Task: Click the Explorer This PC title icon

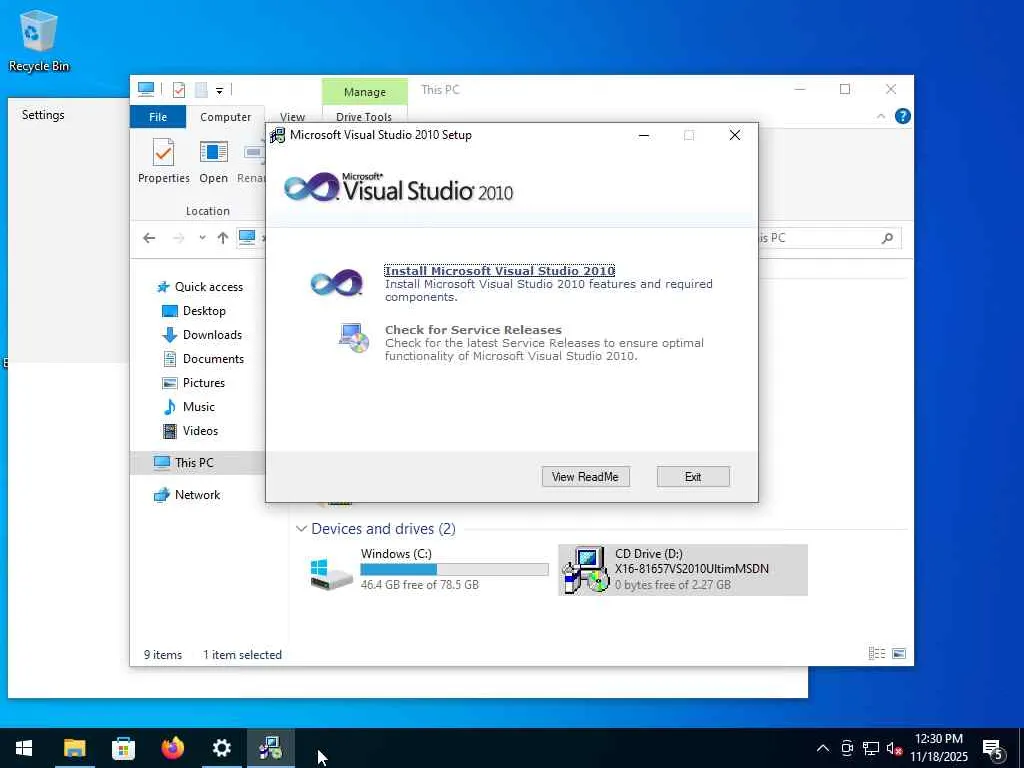Action: click(146, 89)
